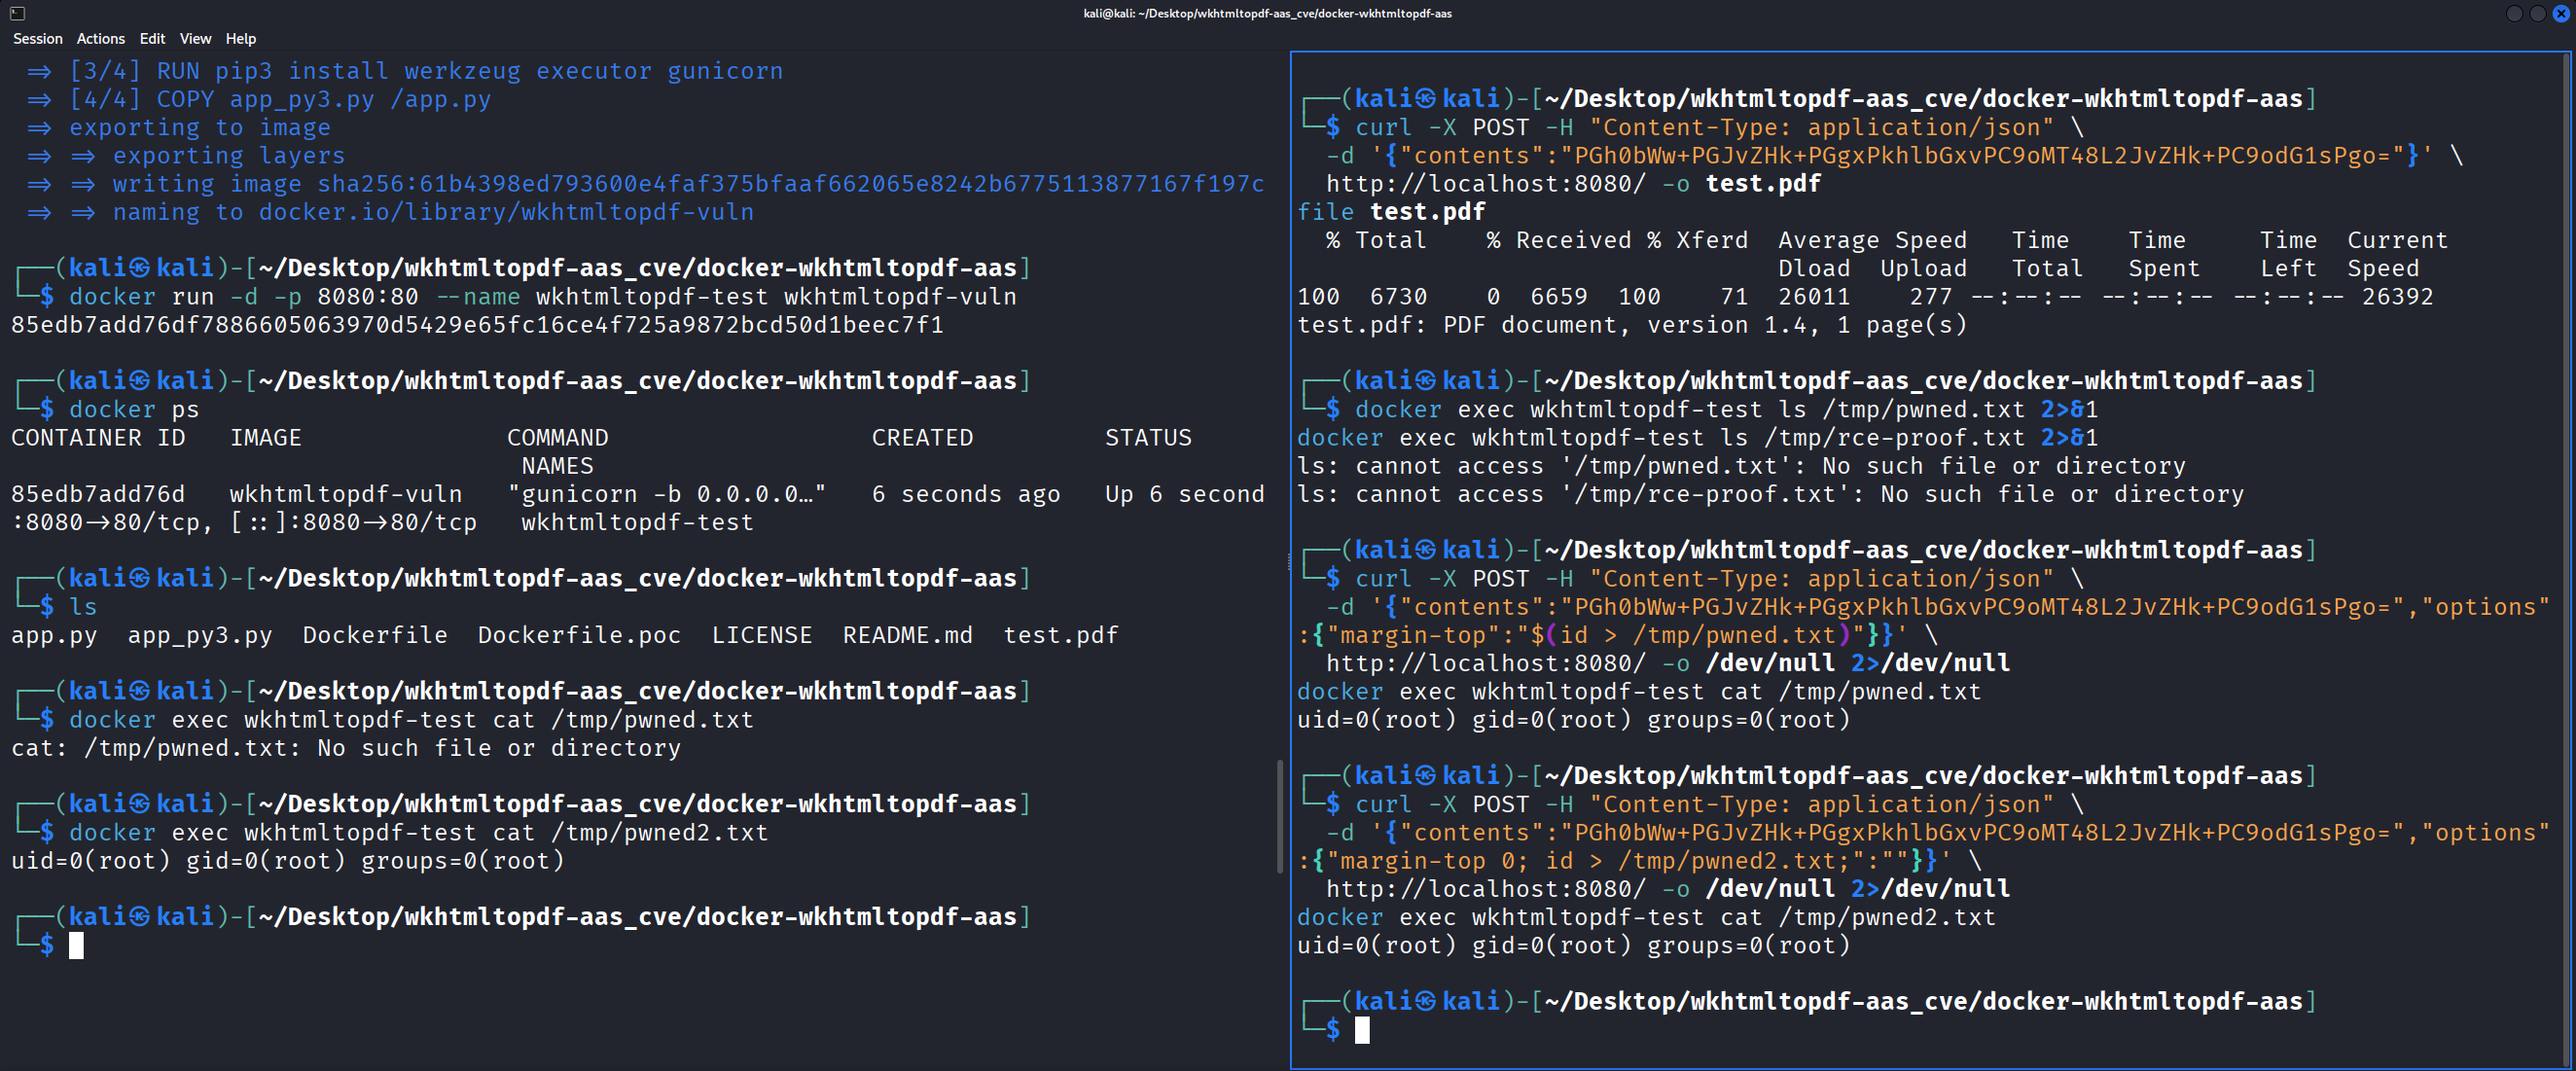The width and height of the screenshot is (2576, 1071).
Task: Open the Actions menu
Action: click(x=100, y=38)
